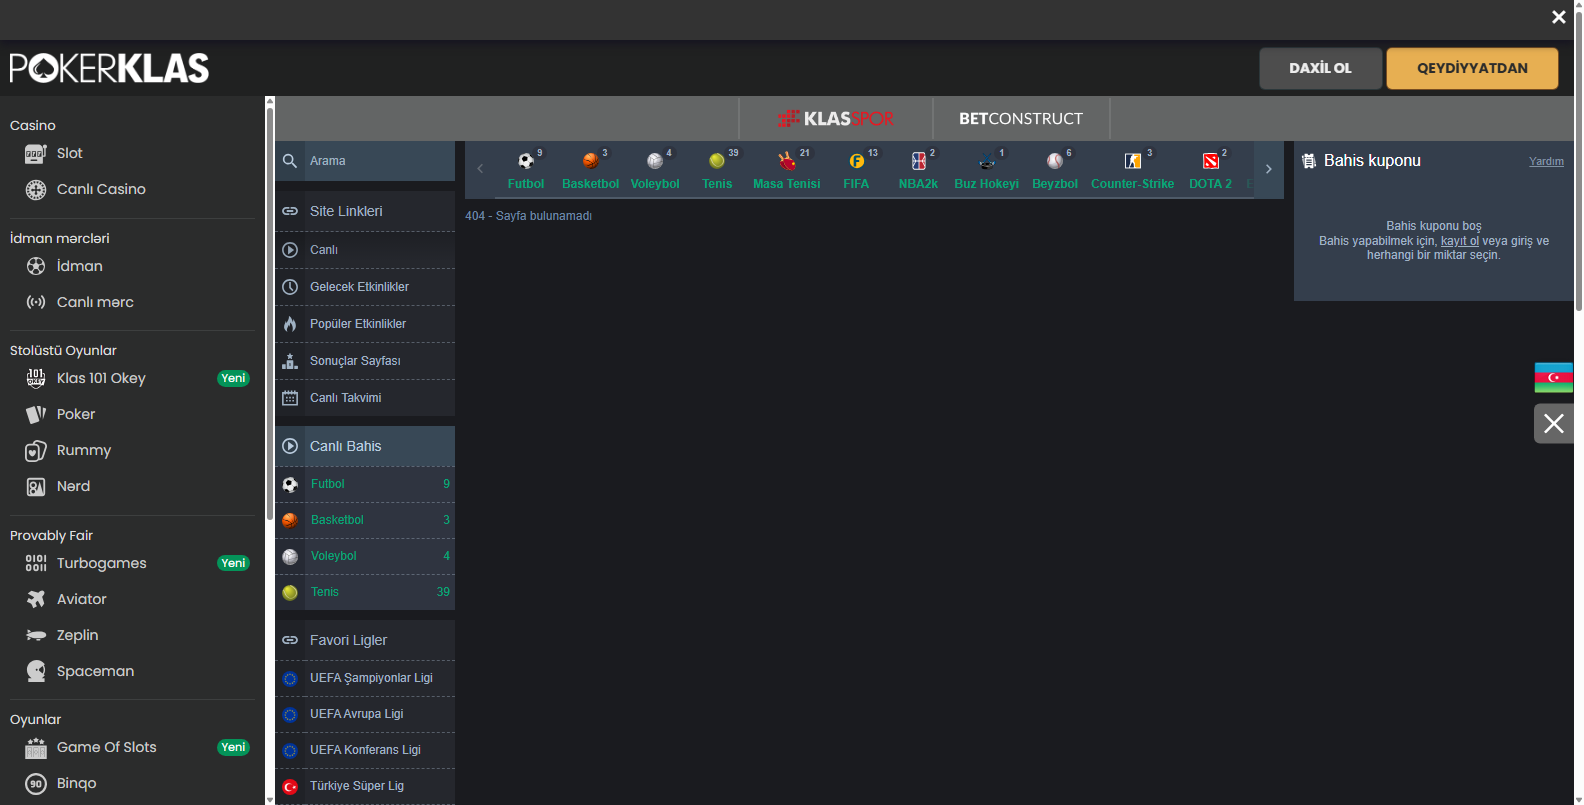Click the DAXİL OL login button
The image size is (1584, 805).
1320,68
